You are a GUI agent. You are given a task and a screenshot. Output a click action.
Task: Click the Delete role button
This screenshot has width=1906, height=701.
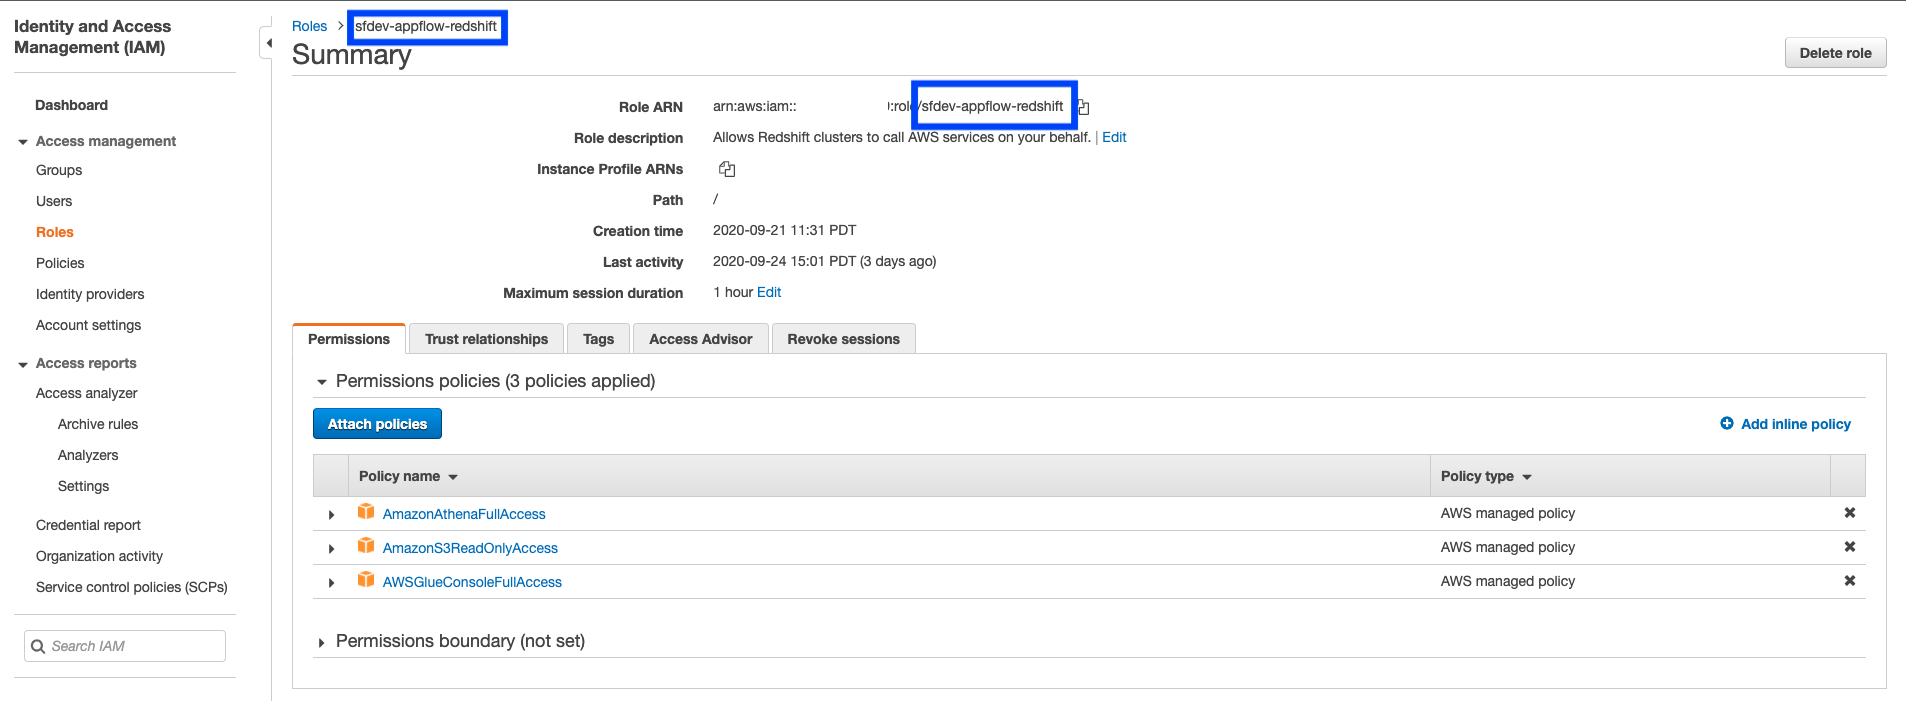(x=1835, y=53)
